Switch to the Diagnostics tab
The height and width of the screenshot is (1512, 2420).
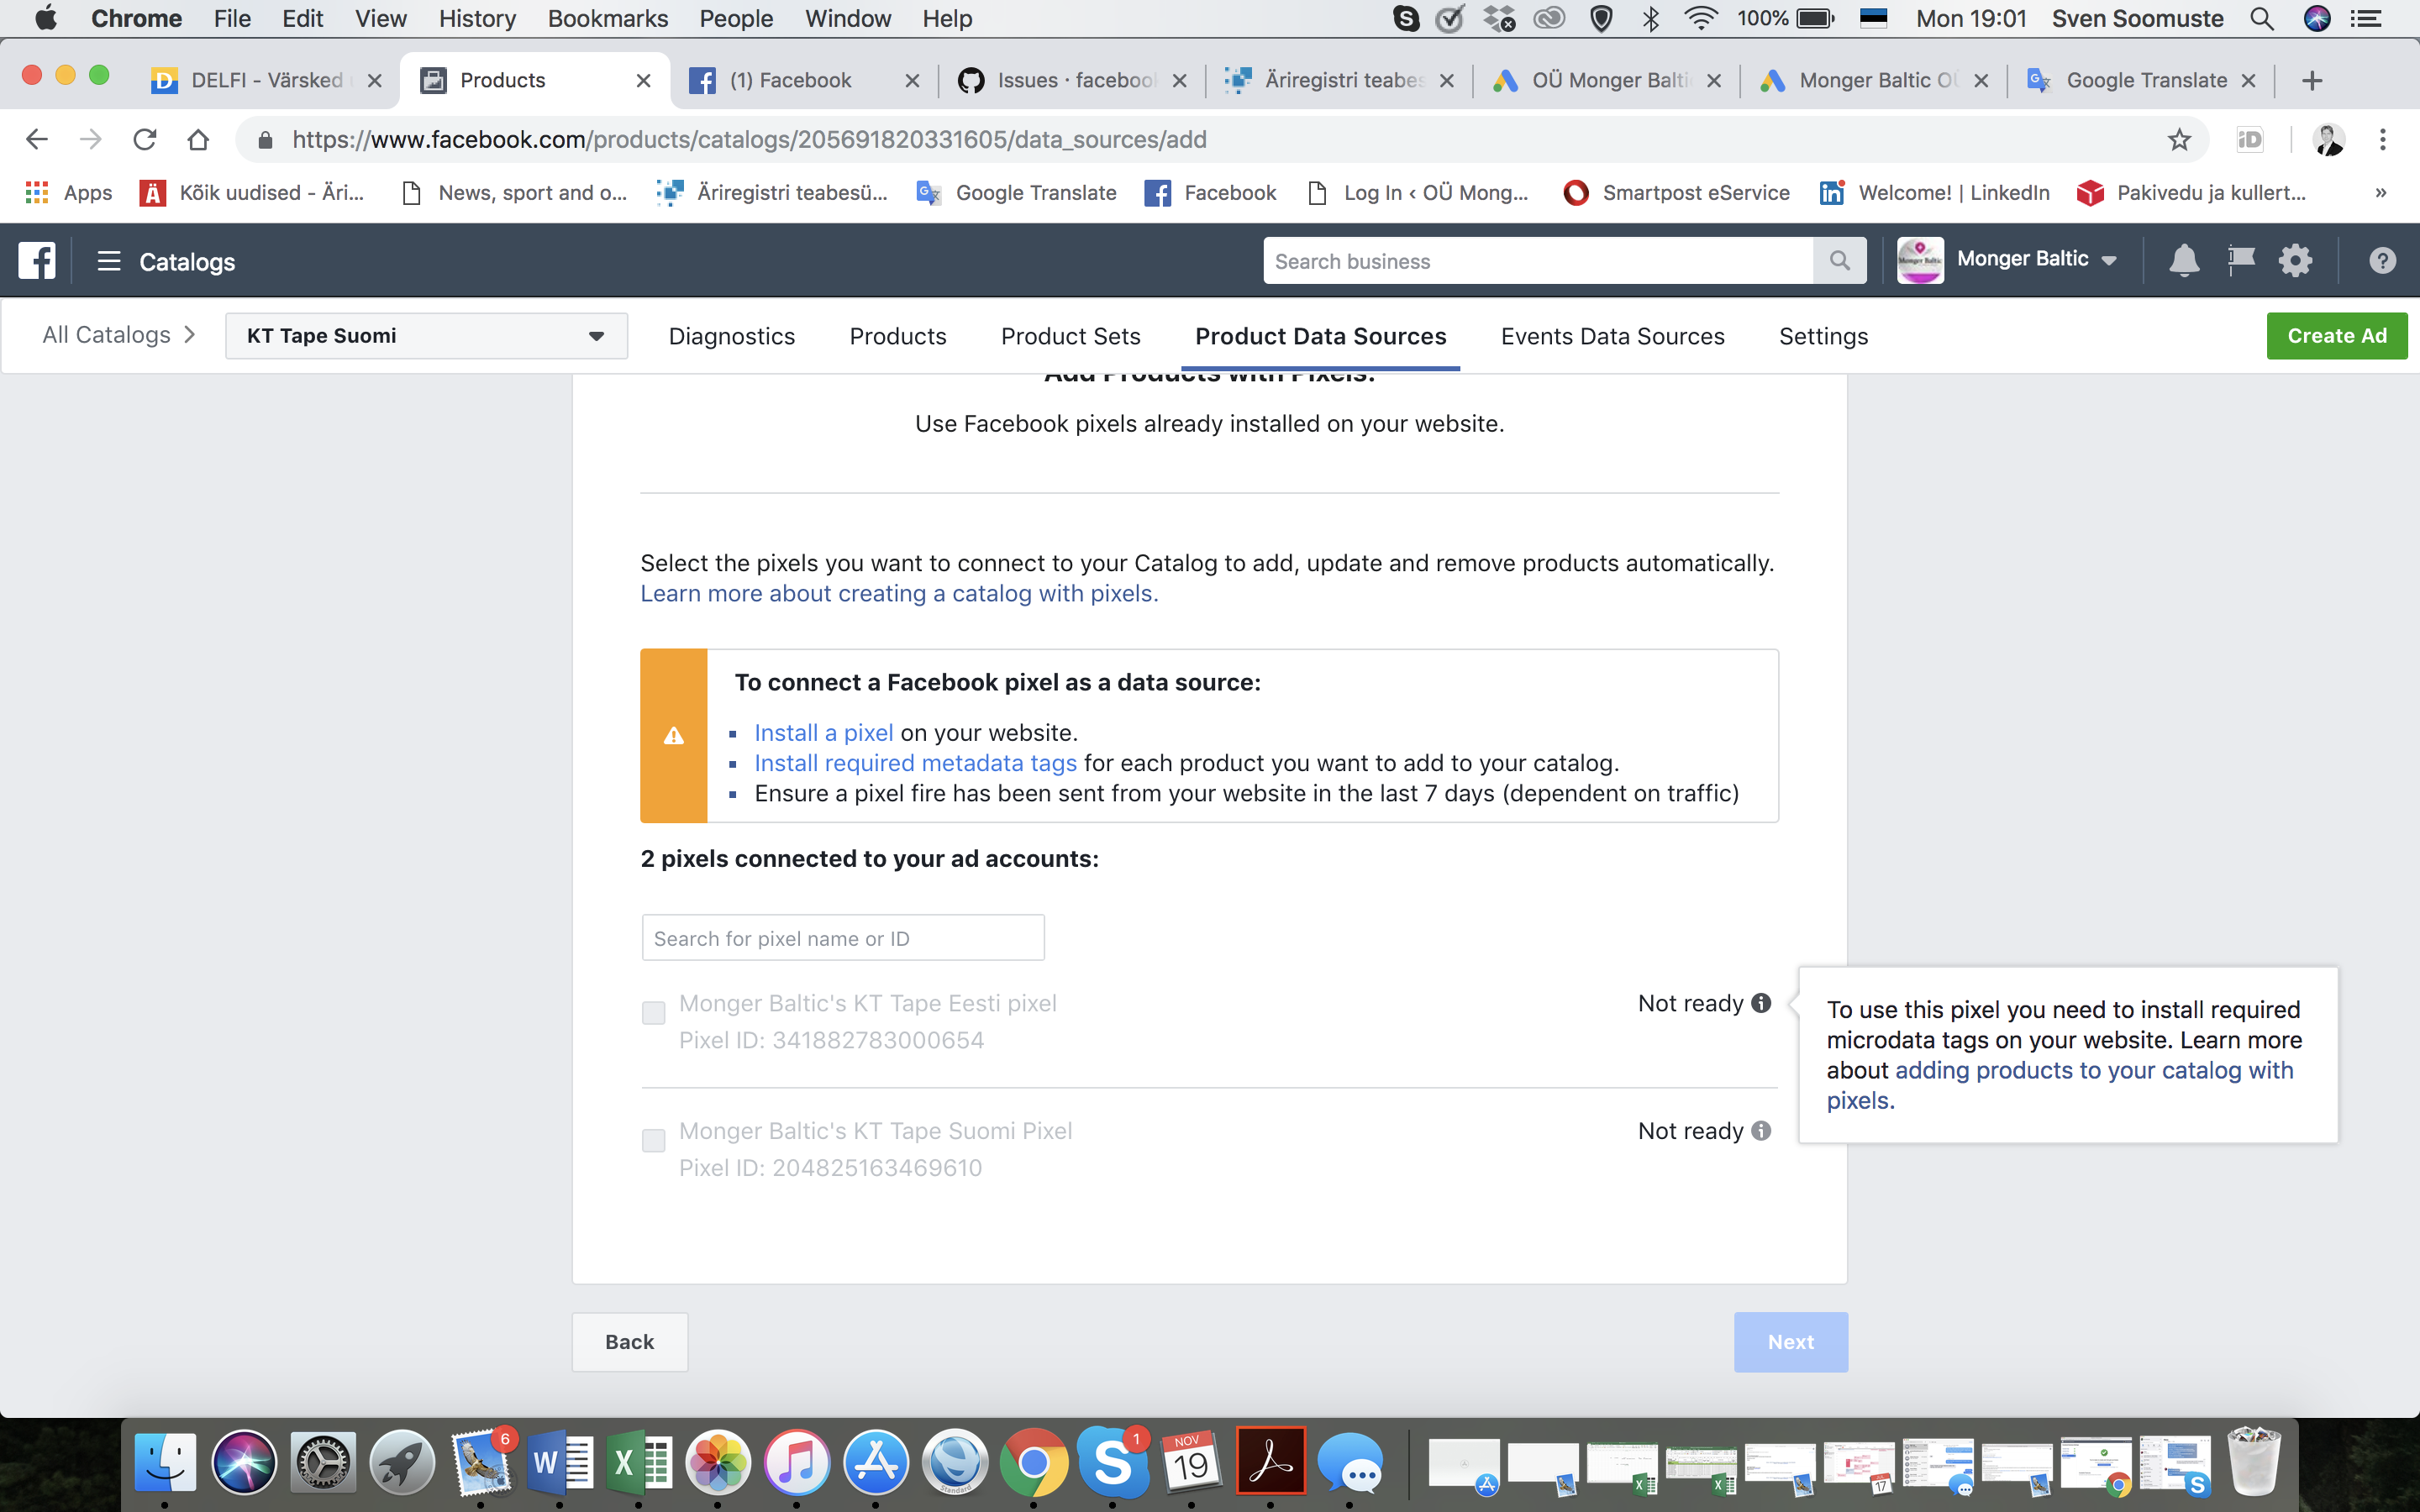coord(731,336)
